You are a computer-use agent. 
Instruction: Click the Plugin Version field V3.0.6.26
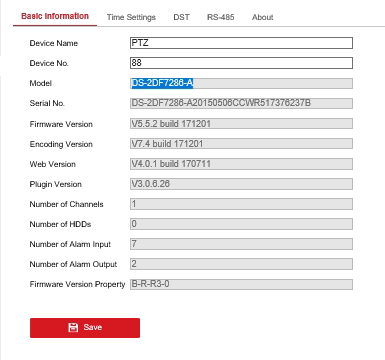[241, 184]
